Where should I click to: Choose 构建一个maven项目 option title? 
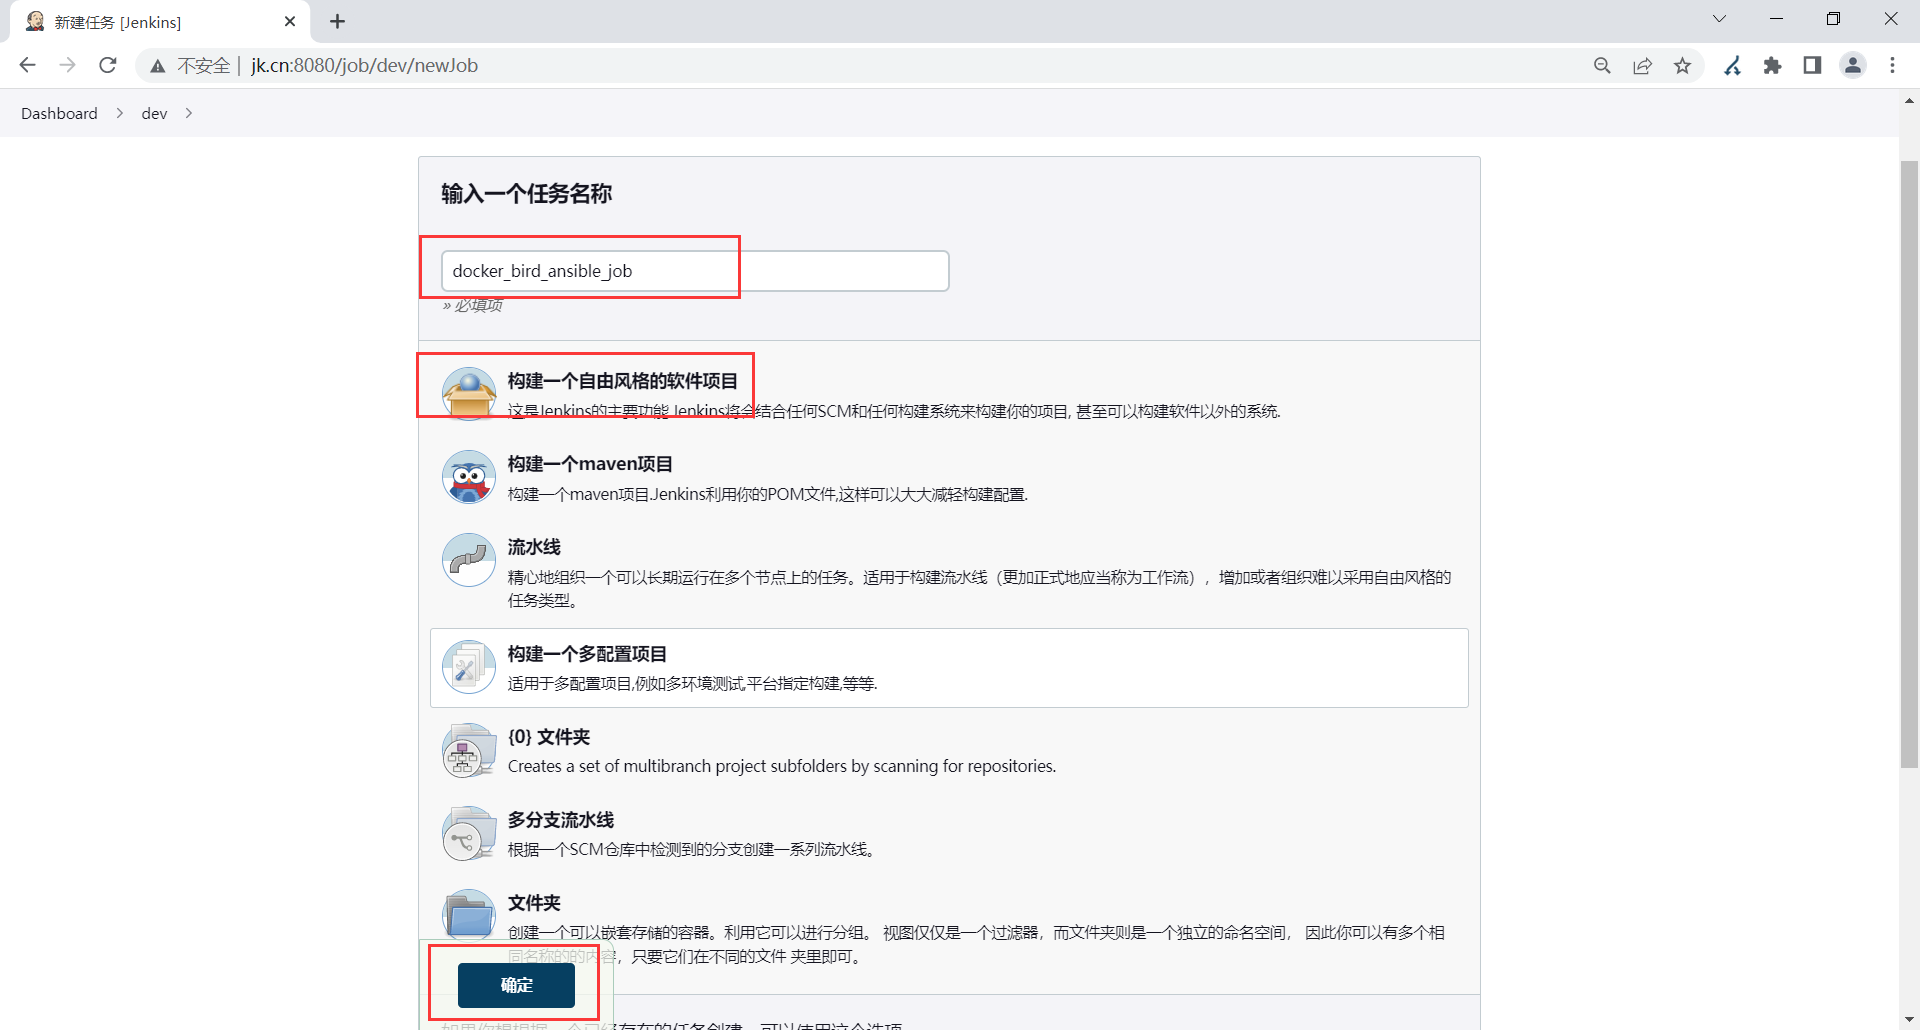pyautogui.click(x=590, y=464)
